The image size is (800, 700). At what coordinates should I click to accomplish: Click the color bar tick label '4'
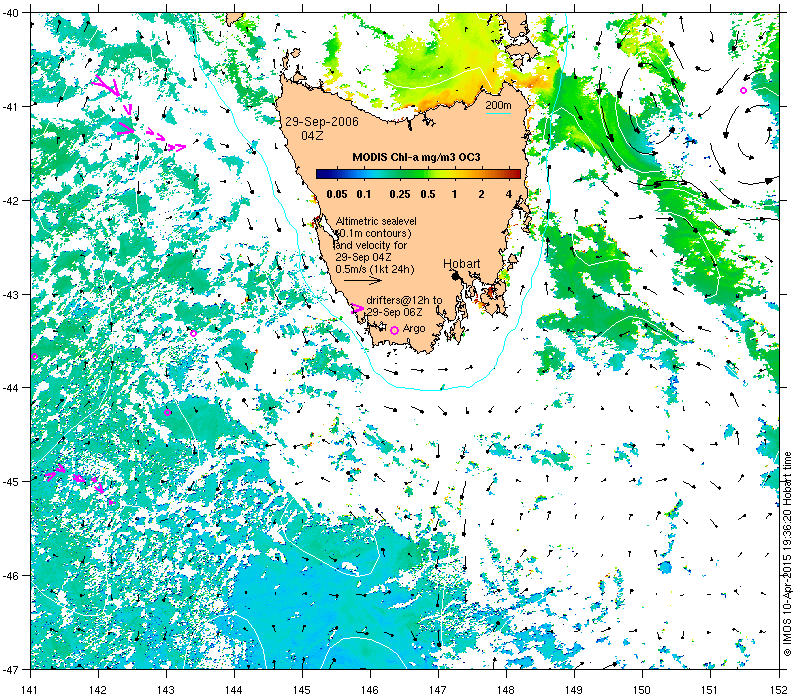[509, 194]
